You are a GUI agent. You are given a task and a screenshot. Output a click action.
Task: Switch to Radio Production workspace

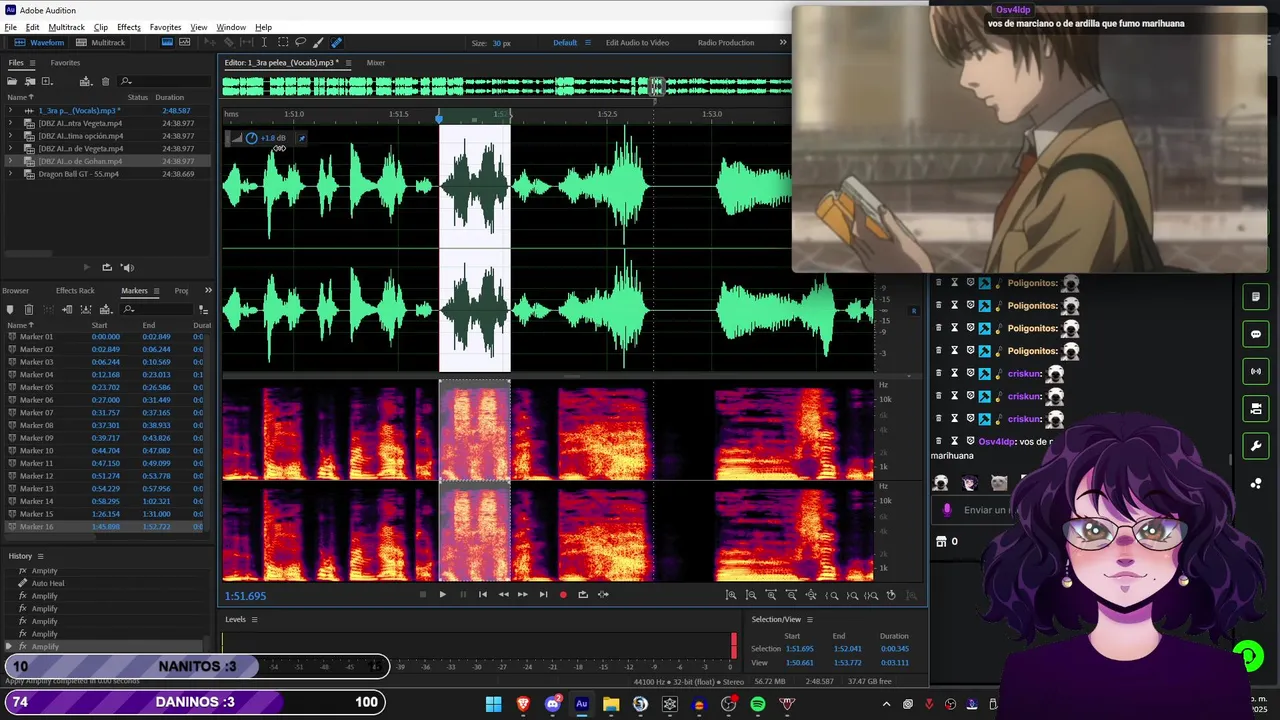pyautogui.click(x=726, y=43)
